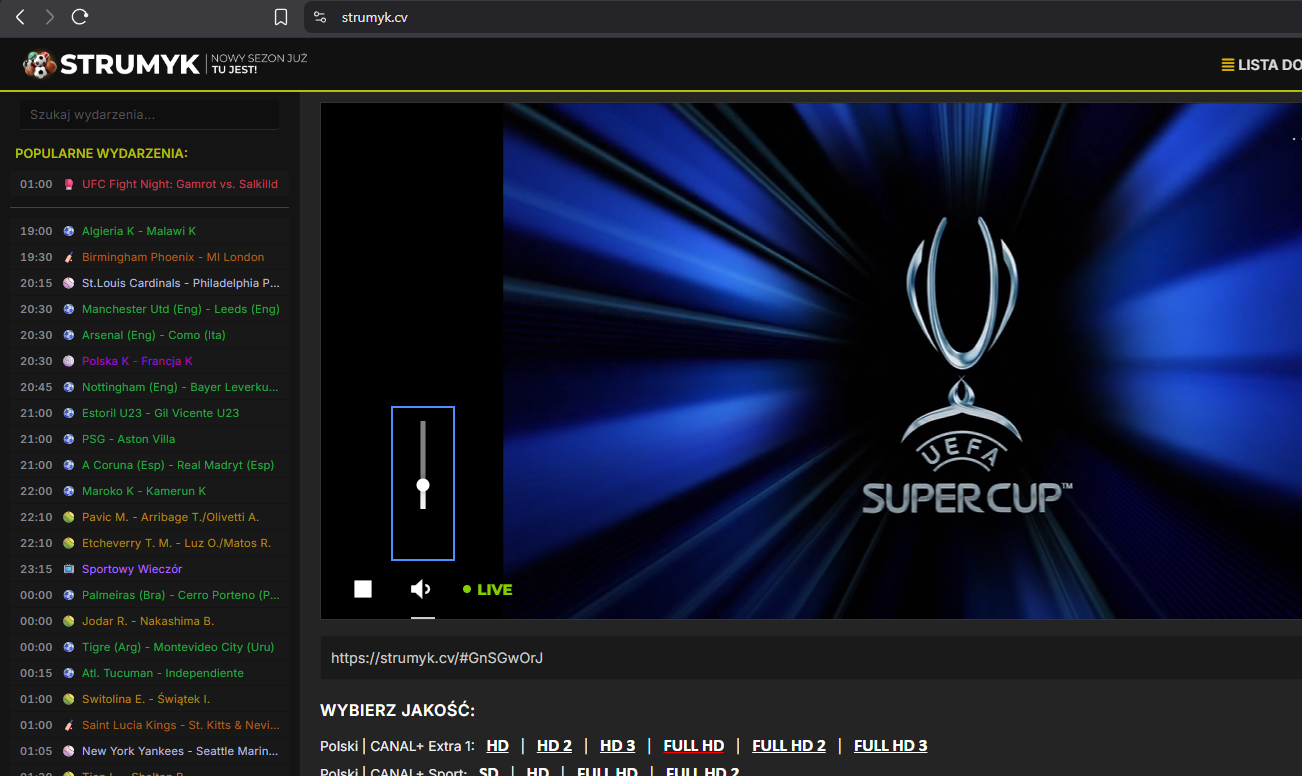Click the tennis ball icon beside Jodar R.
Screen dimensions: 1302x776
coord(69,621)
